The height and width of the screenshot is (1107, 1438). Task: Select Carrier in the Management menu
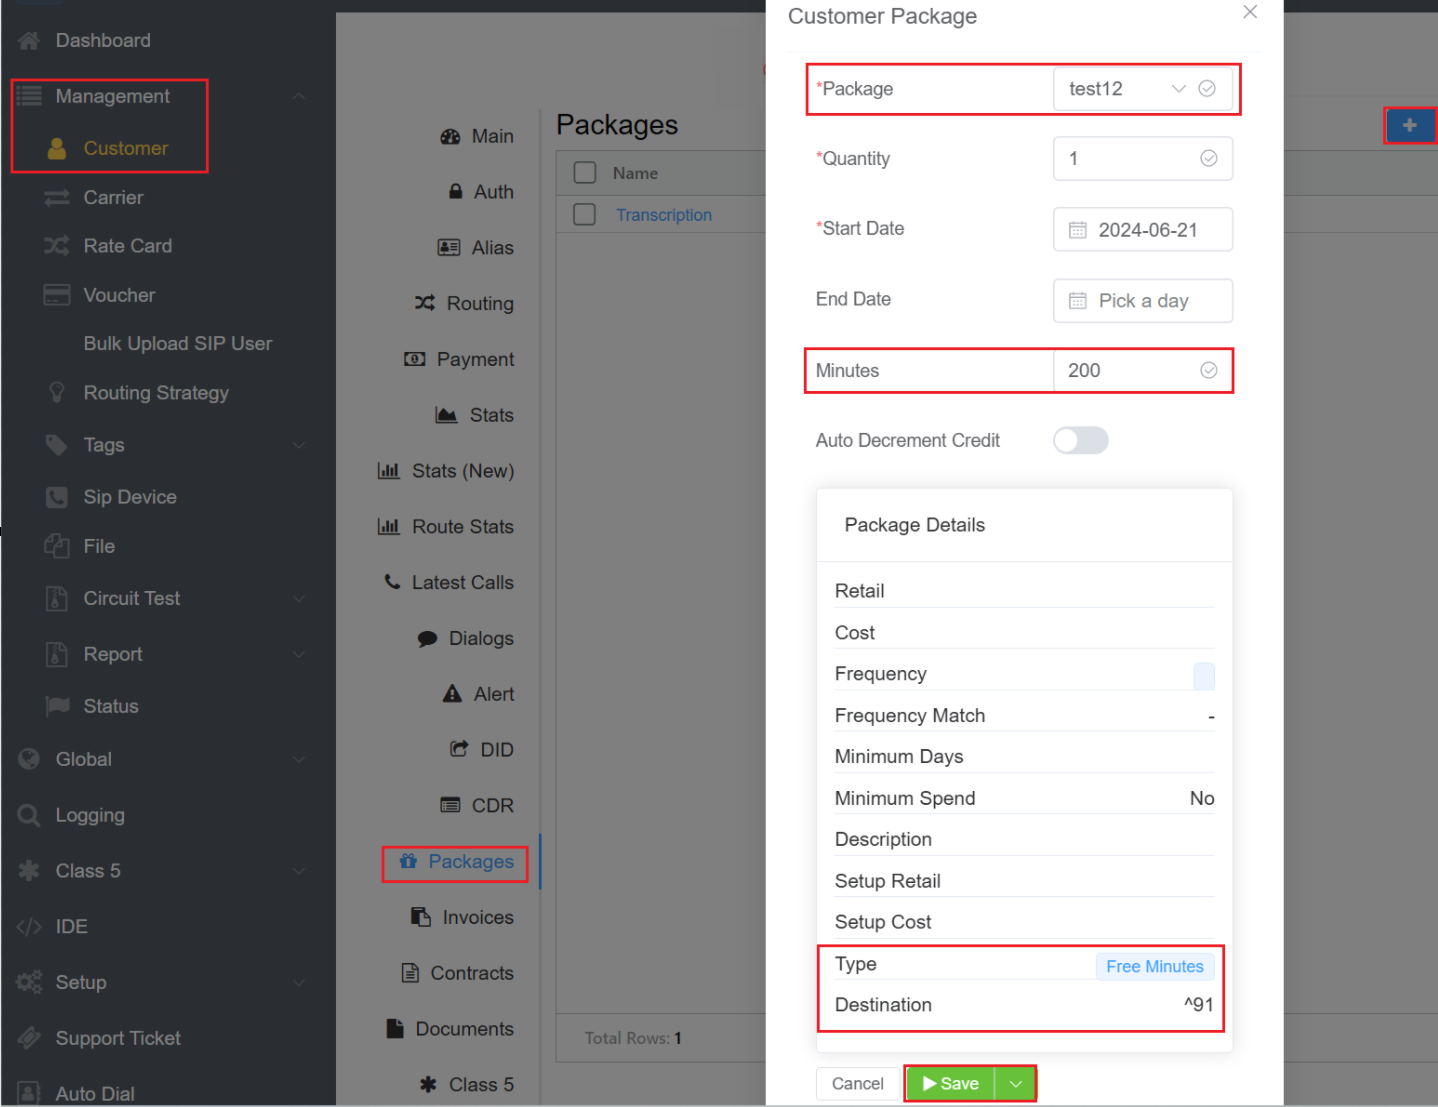click(113, 198)
